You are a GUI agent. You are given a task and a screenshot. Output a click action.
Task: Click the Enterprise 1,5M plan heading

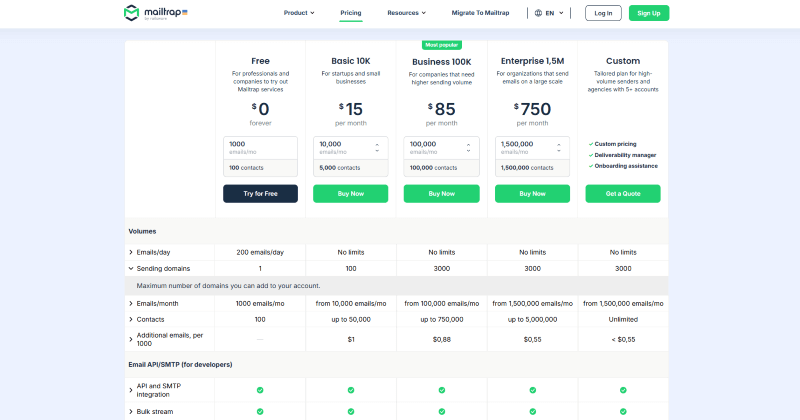coord(532,61)
